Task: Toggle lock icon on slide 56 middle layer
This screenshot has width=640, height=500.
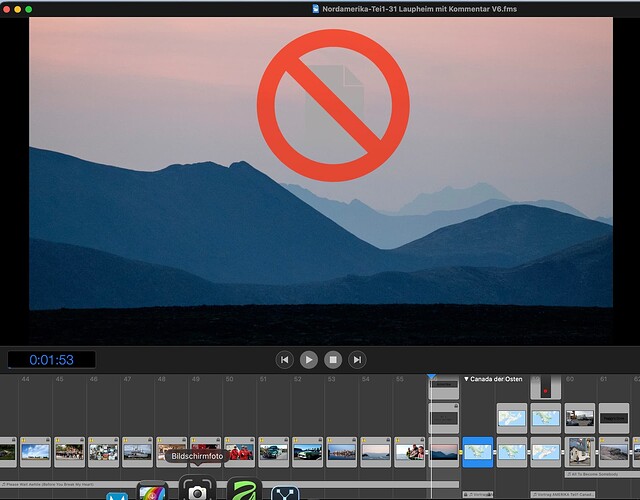Action: coord(456,406)
